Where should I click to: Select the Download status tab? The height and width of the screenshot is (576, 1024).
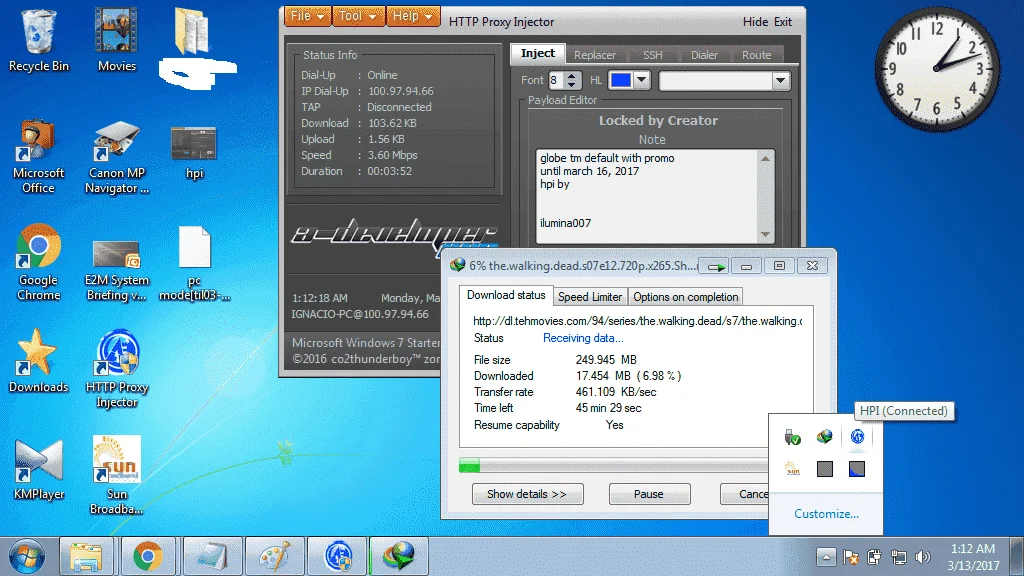(x=506, y=295)
